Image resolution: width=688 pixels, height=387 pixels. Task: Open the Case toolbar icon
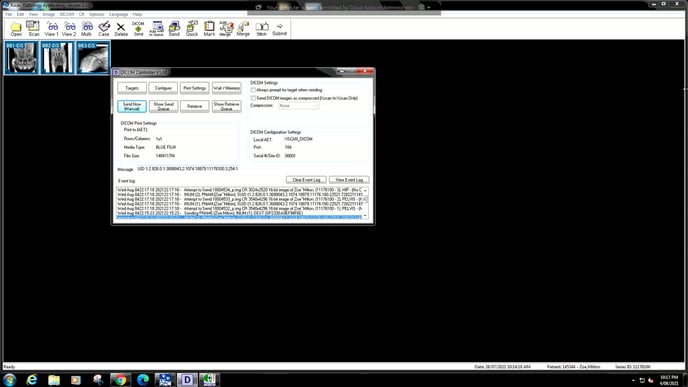(x=104, y=29)
